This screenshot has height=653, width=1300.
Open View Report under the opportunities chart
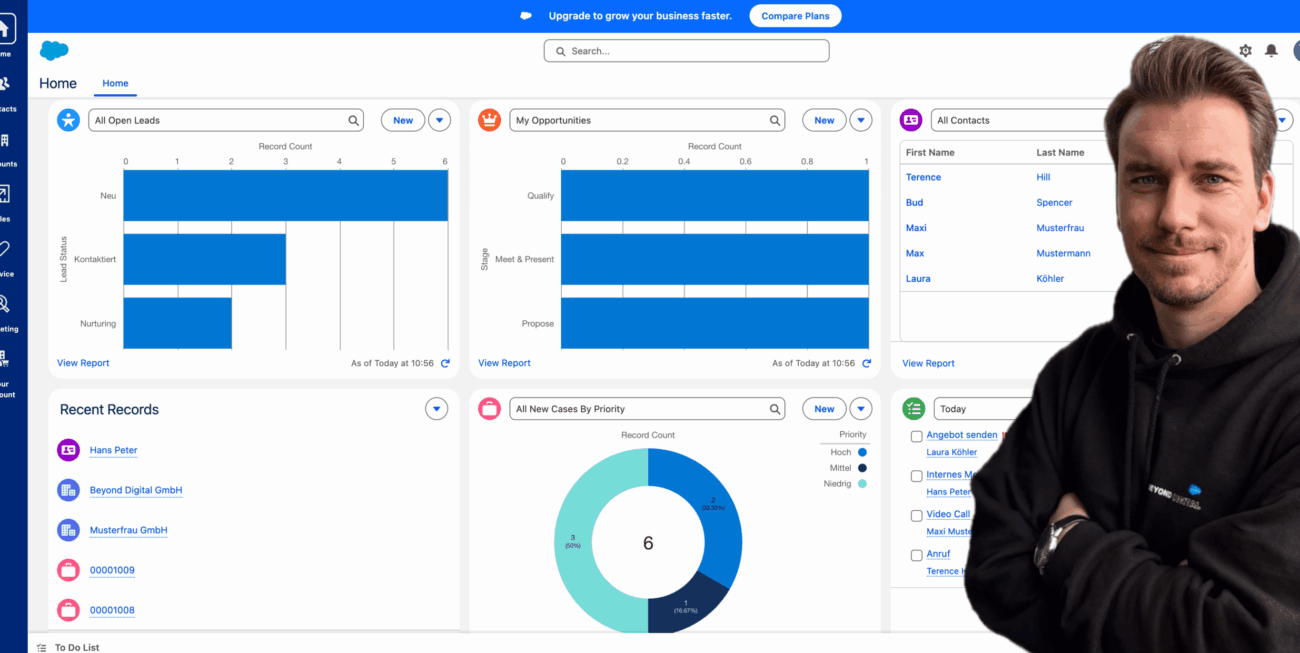coord(504,363)
